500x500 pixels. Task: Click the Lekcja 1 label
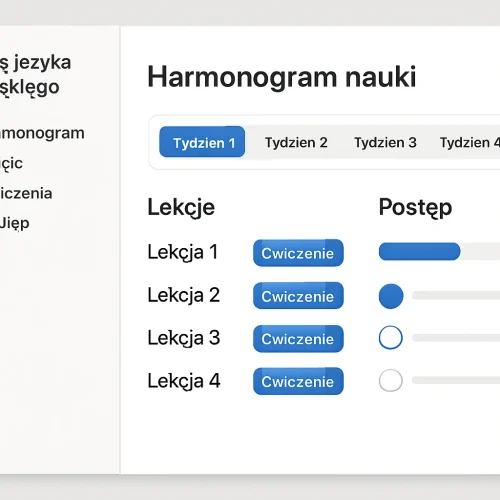coord(183,252)
